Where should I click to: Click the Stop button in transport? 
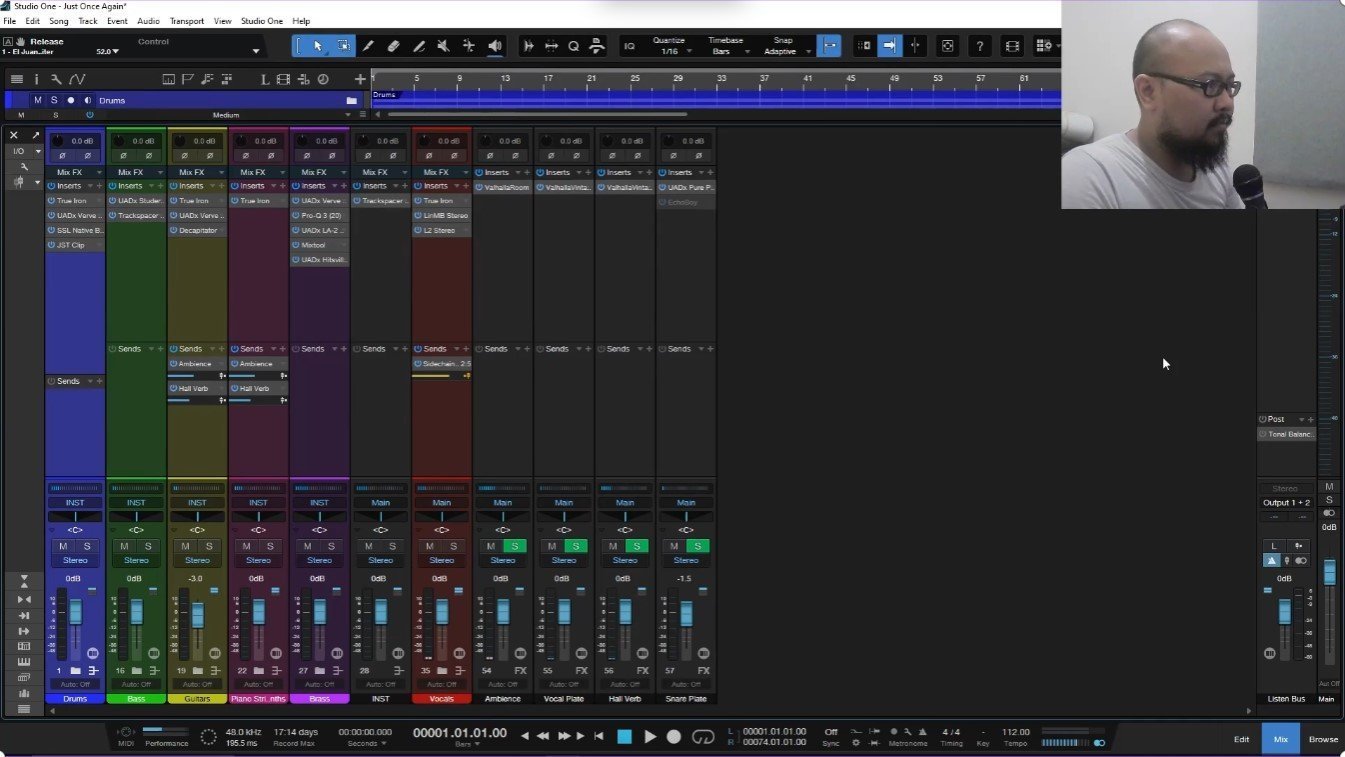(624, 736)
